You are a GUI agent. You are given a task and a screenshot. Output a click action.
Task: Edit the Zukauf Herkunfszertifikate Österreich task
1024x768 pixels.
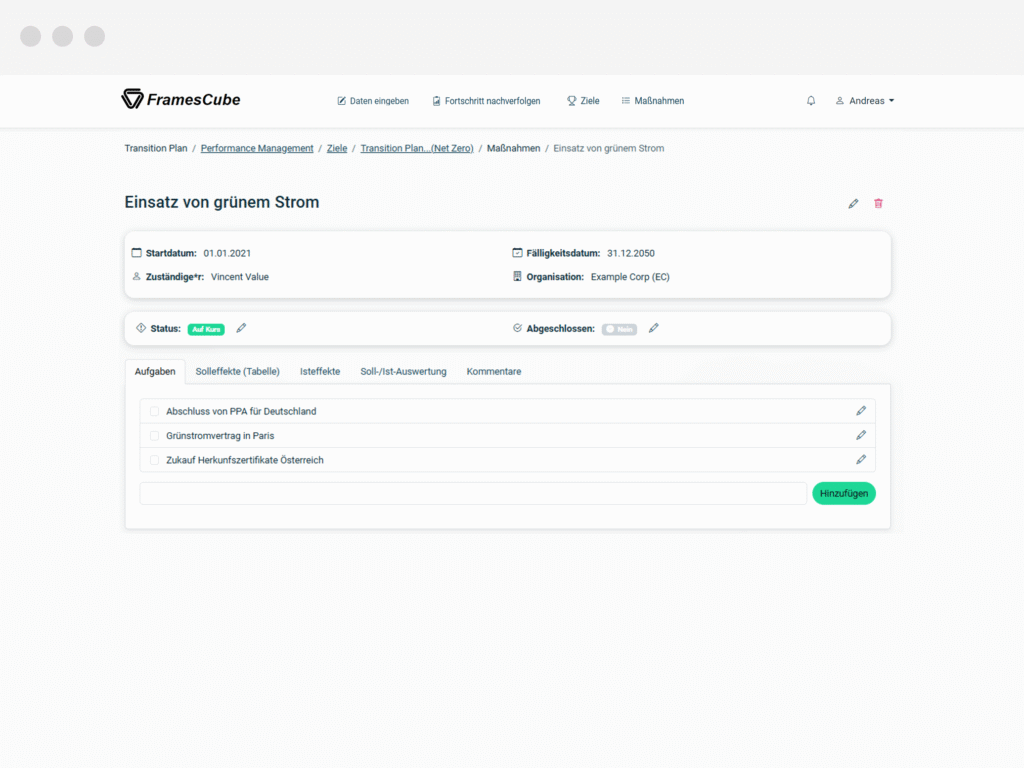(x=861, y=460)
